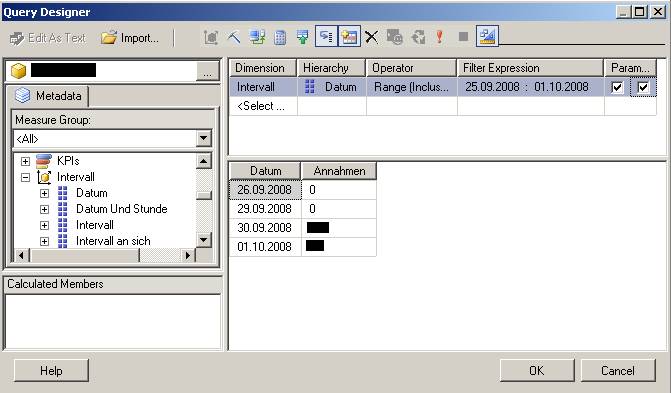
Task: Click the Execute Query red exclamation icon
Action: point(439,37)
